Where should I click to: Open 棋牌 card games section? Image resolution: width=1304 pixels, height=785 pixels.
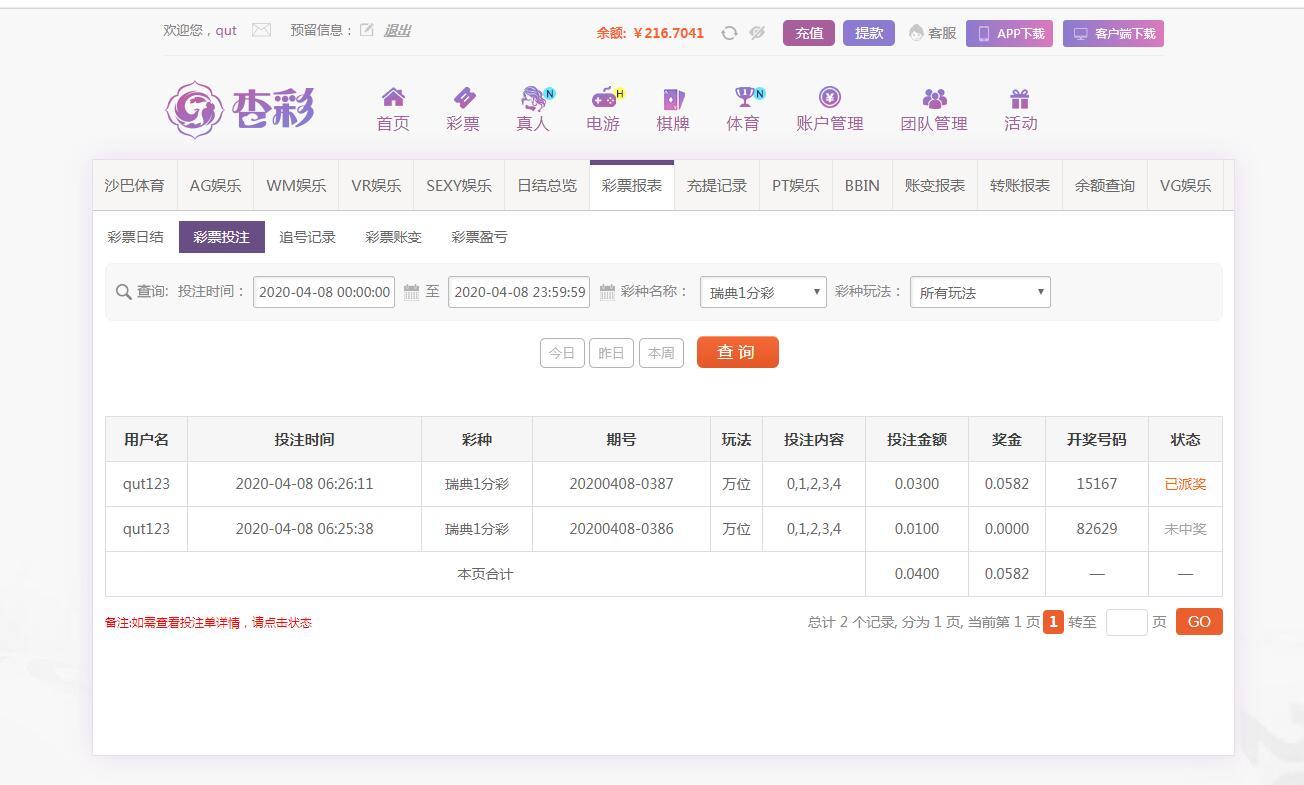(x=673, y=110)
